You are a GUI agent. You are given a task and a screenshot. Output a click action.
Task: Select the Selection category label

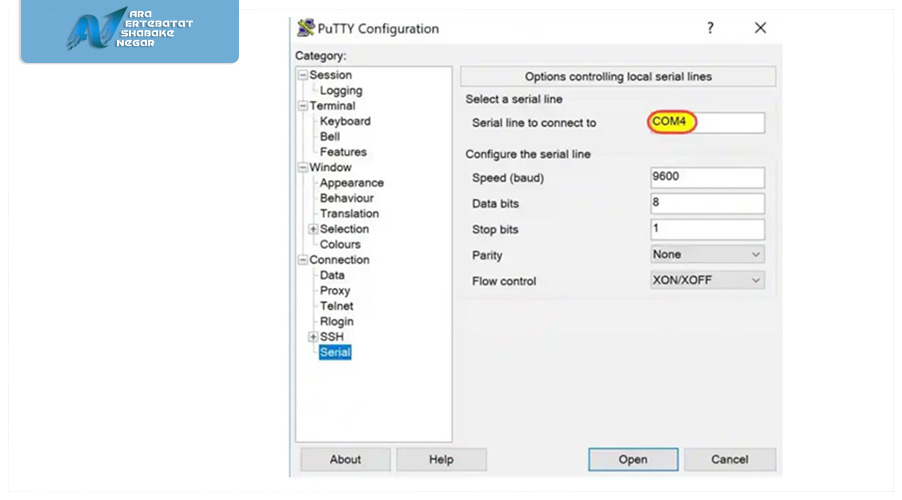(344, 229)
